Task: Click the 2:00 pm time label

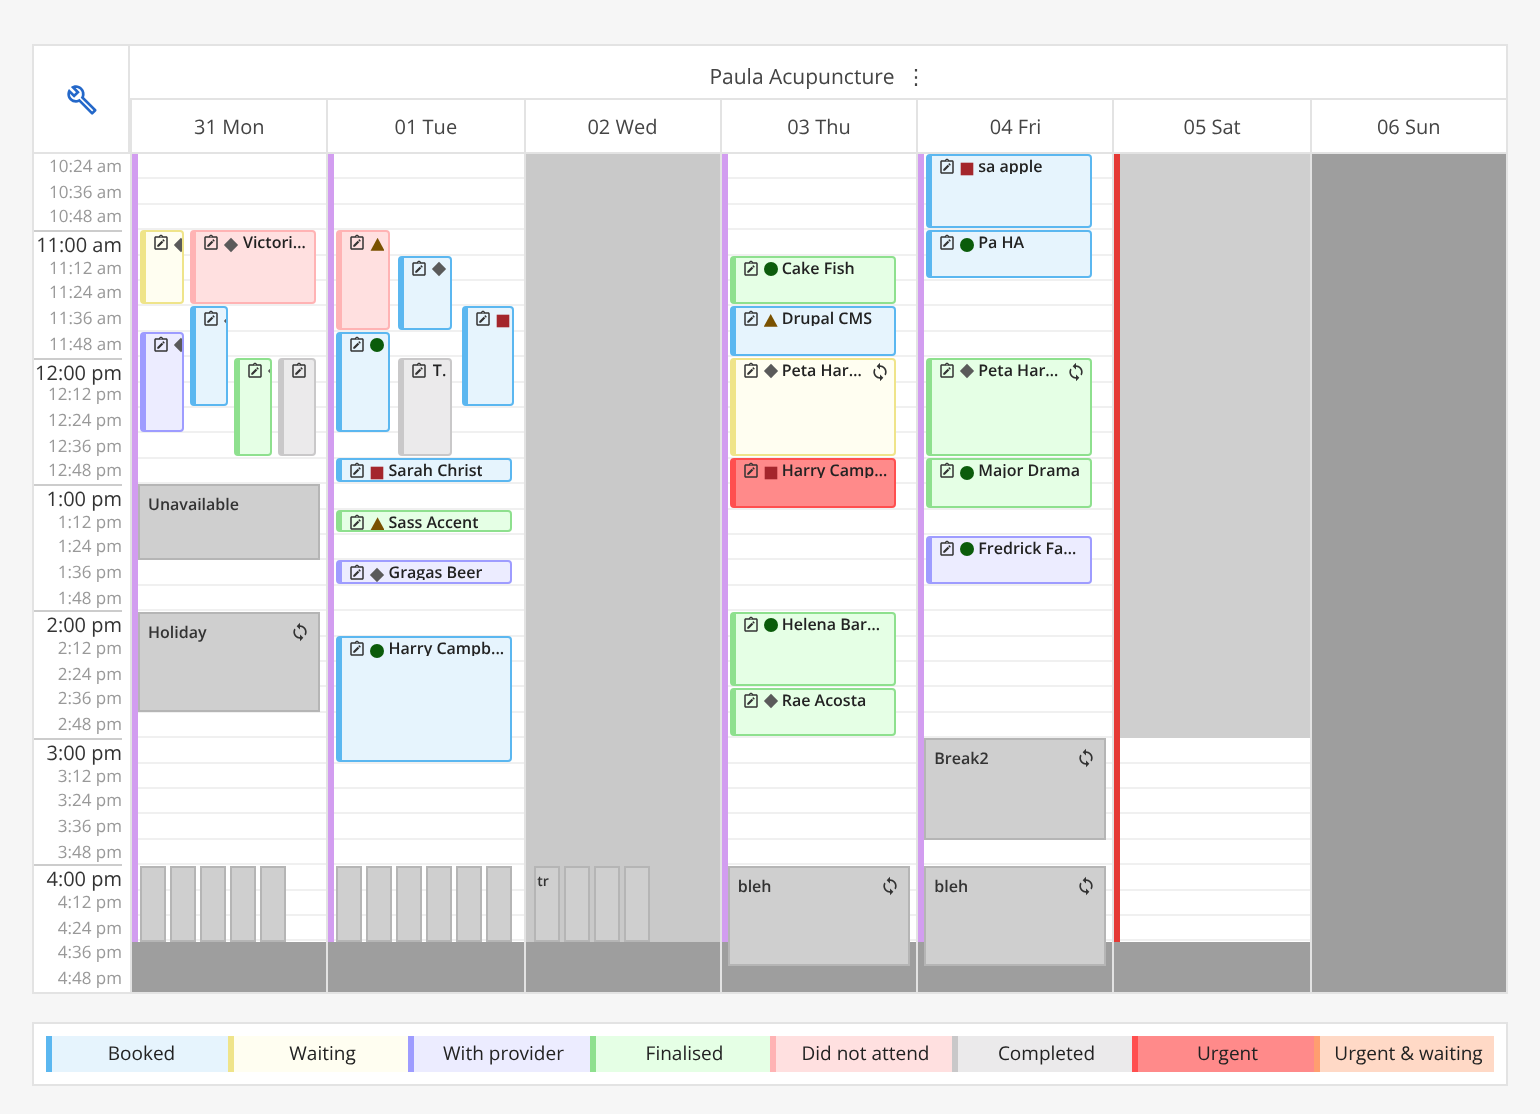Action: click(84, 625)
